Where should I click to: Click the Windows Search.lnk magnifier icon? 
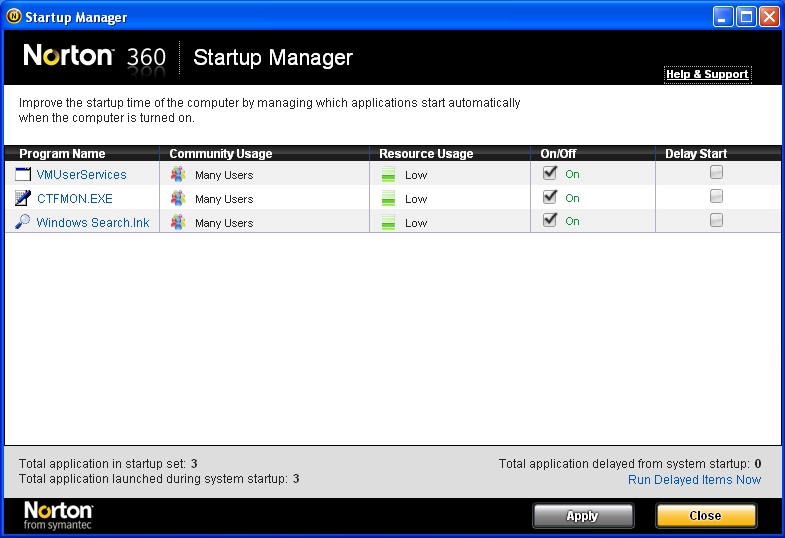pyautogui.click(x=23, y=222)
